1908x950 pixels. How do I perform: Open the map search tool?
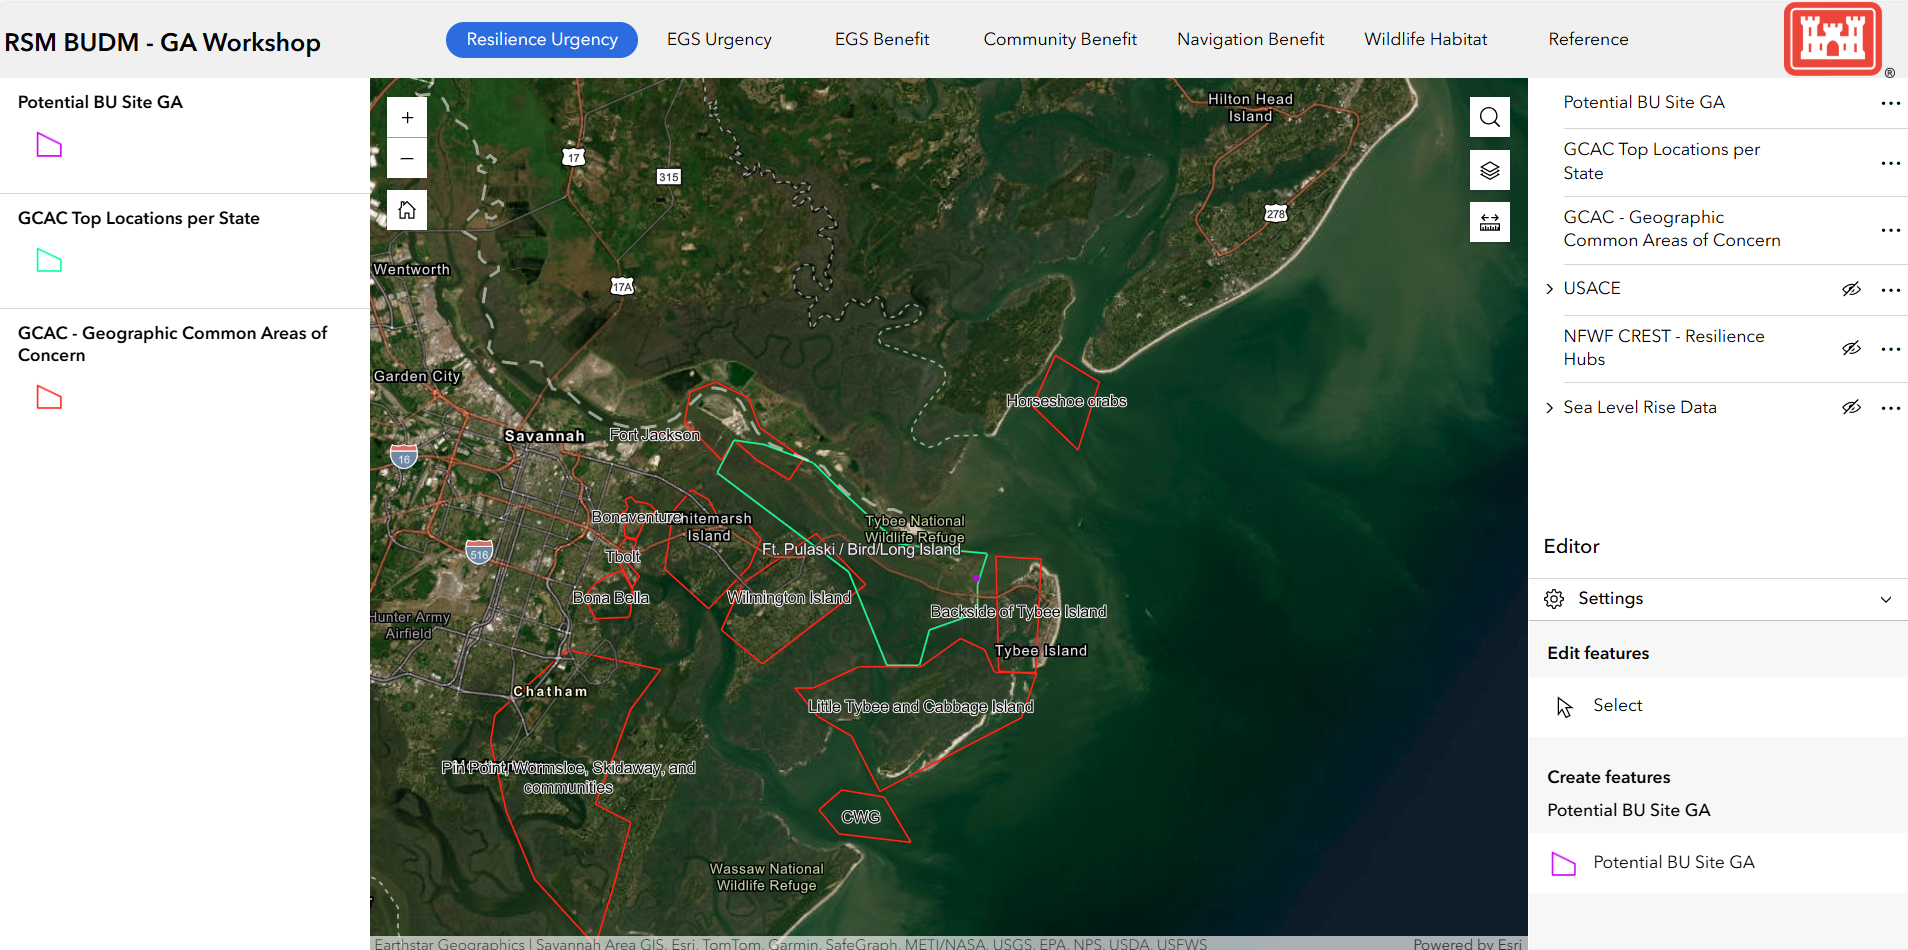click(x=1489, y=118)
